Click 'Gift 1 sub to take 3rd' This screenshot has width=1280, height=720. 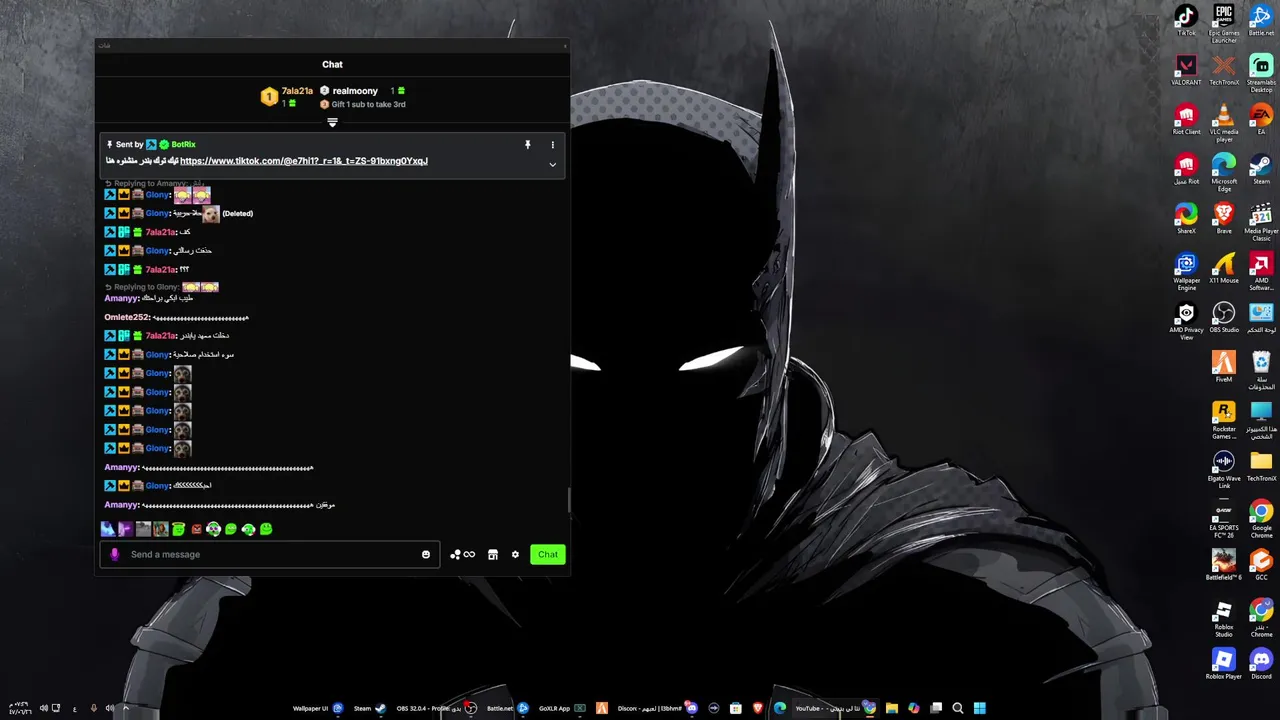tap(368, 104)
